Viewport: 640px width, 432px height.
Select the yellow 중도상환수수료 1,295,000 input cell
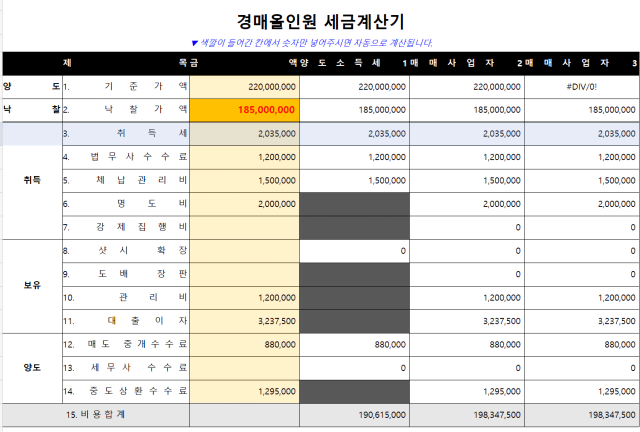click(x=244, y=391)
